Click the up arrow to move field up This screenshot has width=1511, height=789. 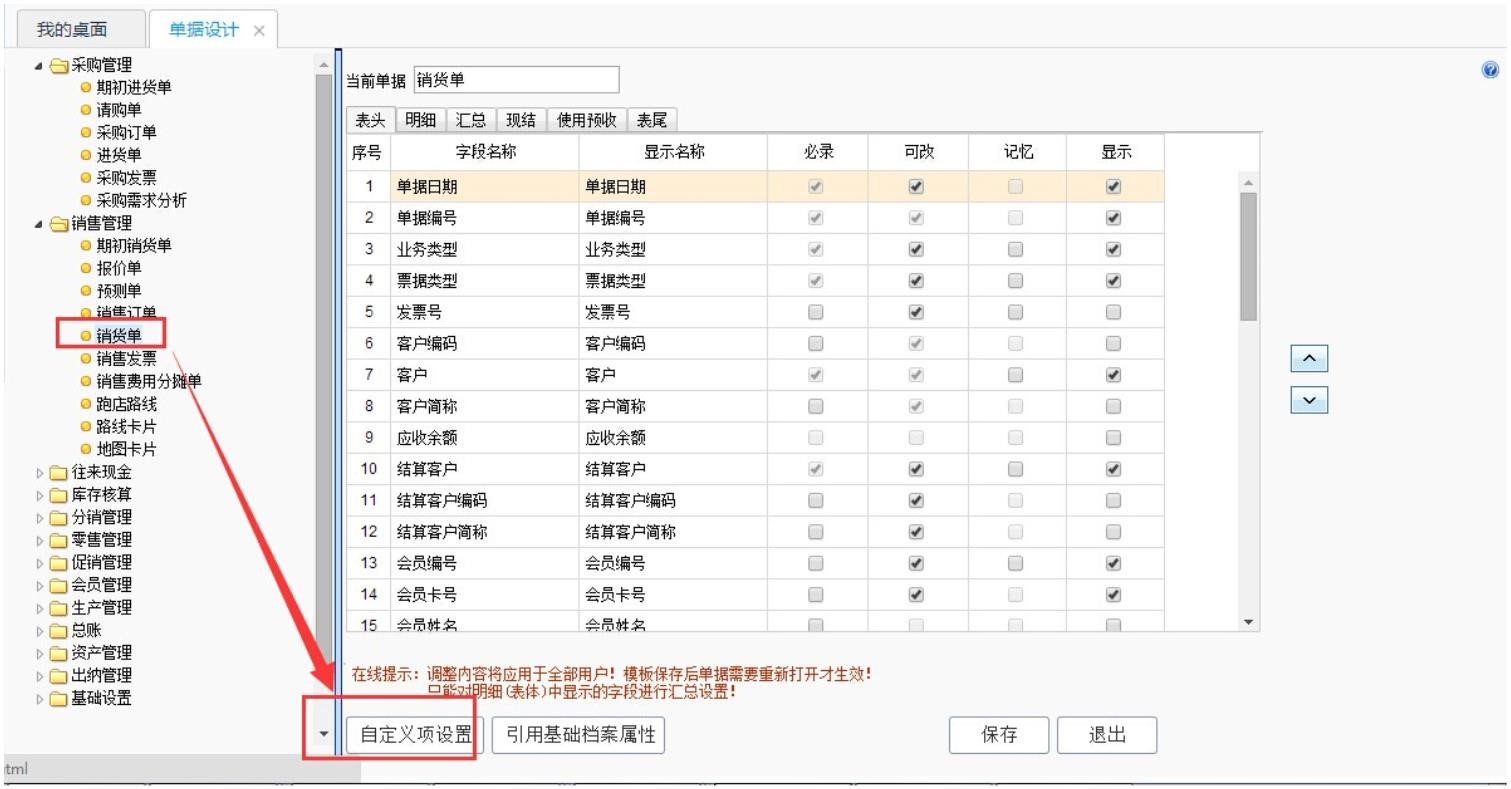click(x=1308, y=357)
